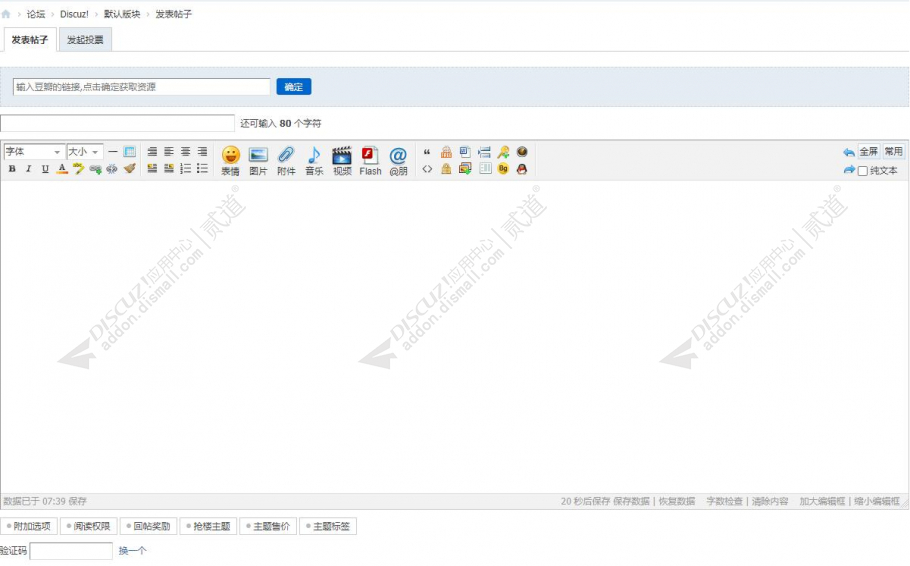910x566 pixels.
Task: Insert Flash content
Action: pos(370,161)
